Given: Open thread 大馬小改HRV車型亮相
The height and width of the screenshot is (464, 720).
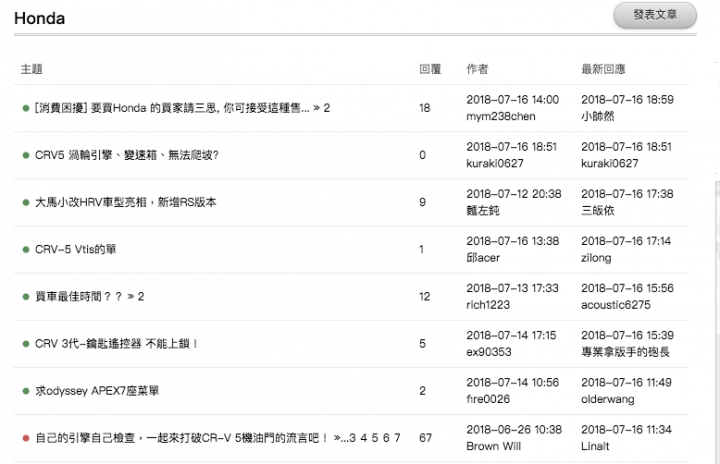Looking at the screenshot, I should click(125, 202).
